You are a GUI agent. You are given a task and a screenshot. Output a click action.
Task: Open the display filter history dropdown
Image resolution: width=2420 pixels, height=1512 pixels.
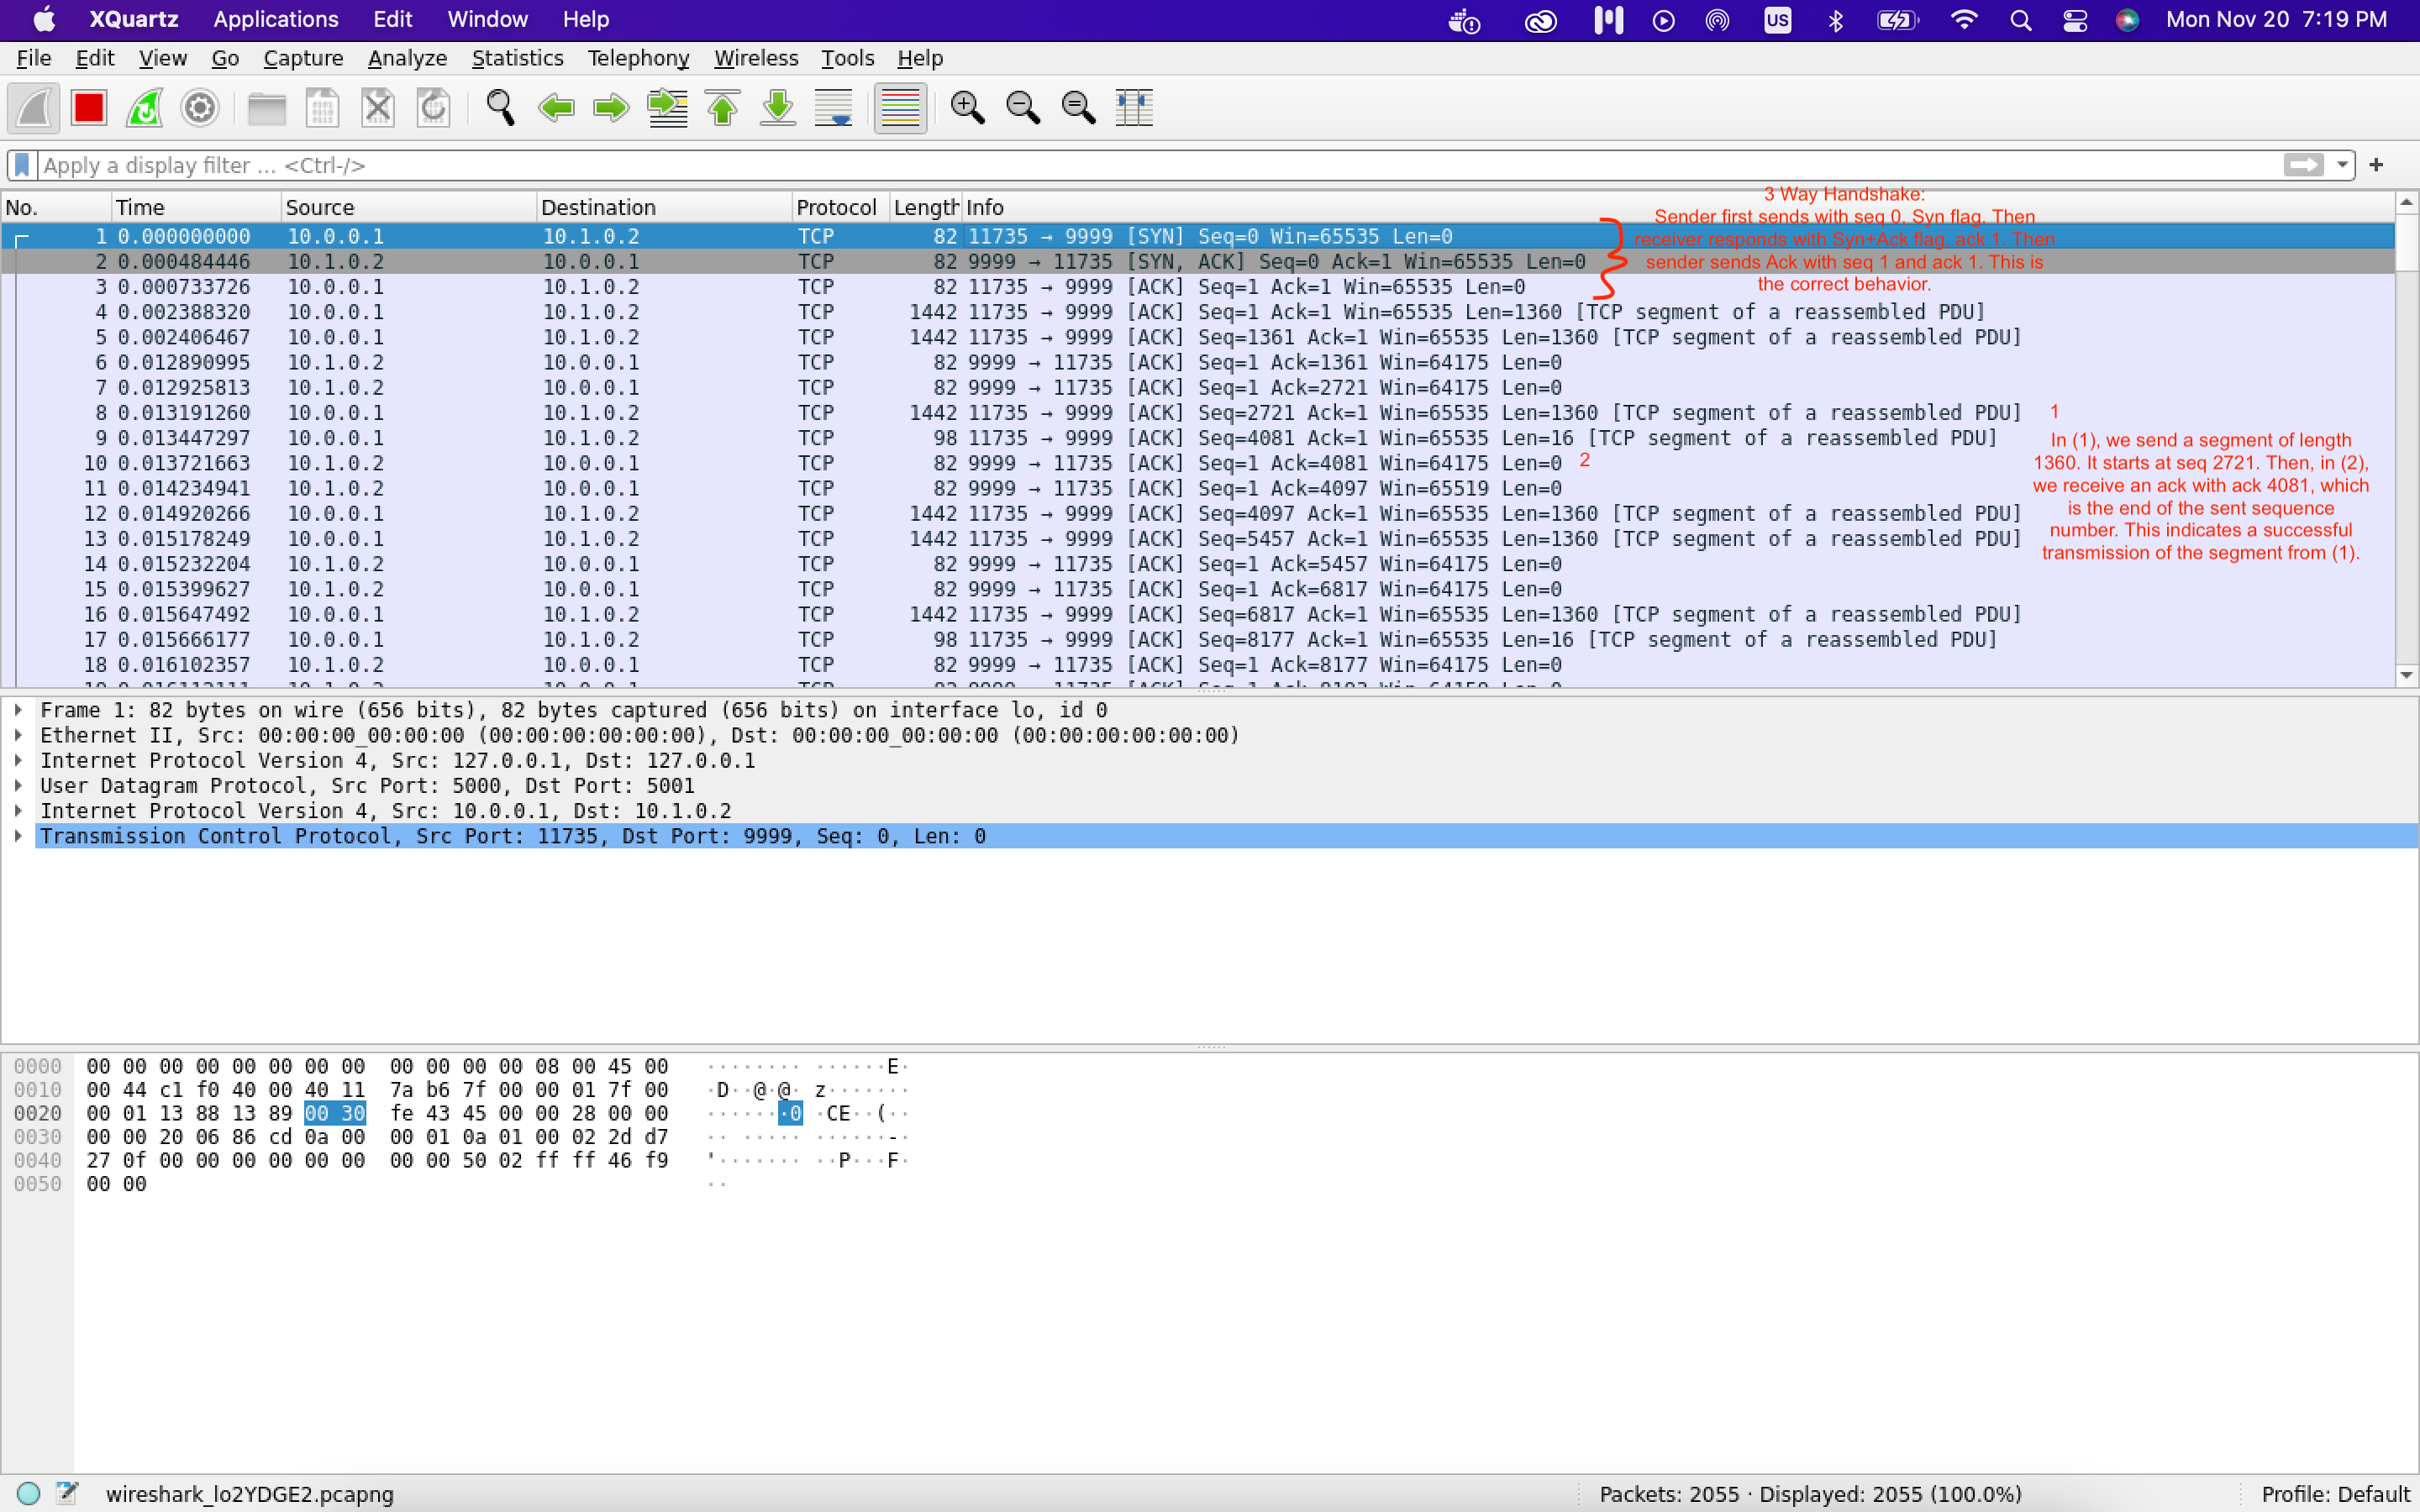click(2341, 165)
